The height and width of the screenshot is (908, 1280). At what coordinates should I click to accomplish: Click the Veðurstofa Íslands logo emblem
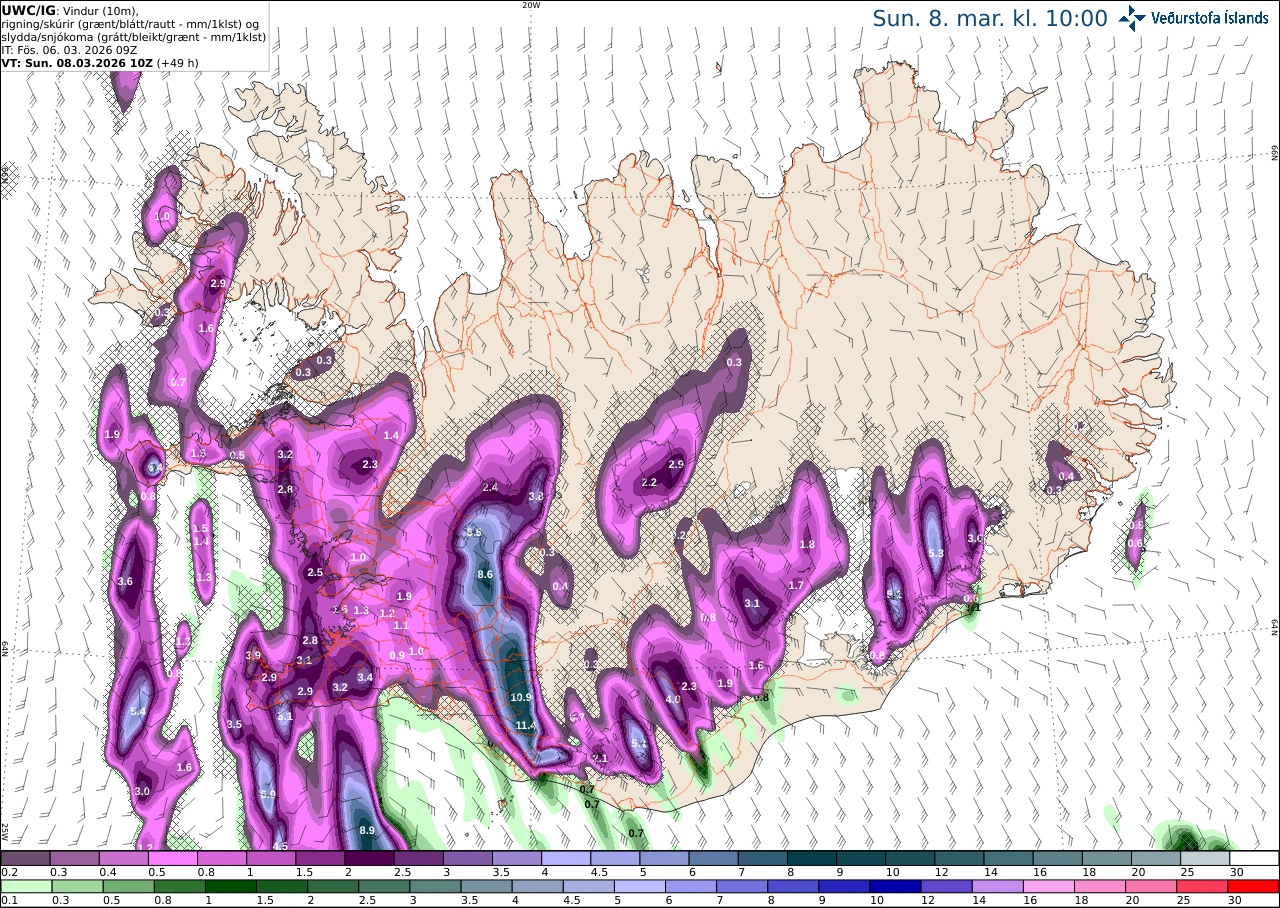point(1132,18)
